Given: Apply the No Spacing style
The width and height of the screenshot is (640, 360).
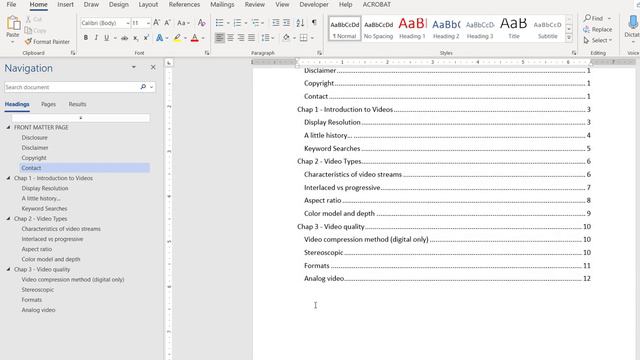Looking at the screenshot, I should [x=378, y=29].
